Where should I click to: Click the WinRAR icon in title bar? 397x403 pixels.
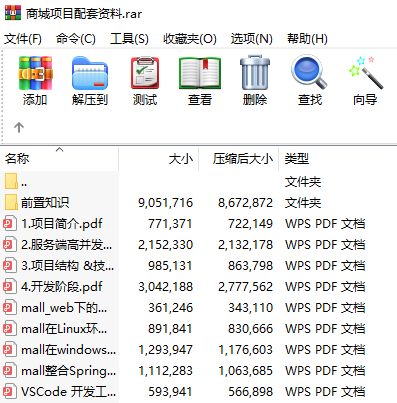pos(13,13)
